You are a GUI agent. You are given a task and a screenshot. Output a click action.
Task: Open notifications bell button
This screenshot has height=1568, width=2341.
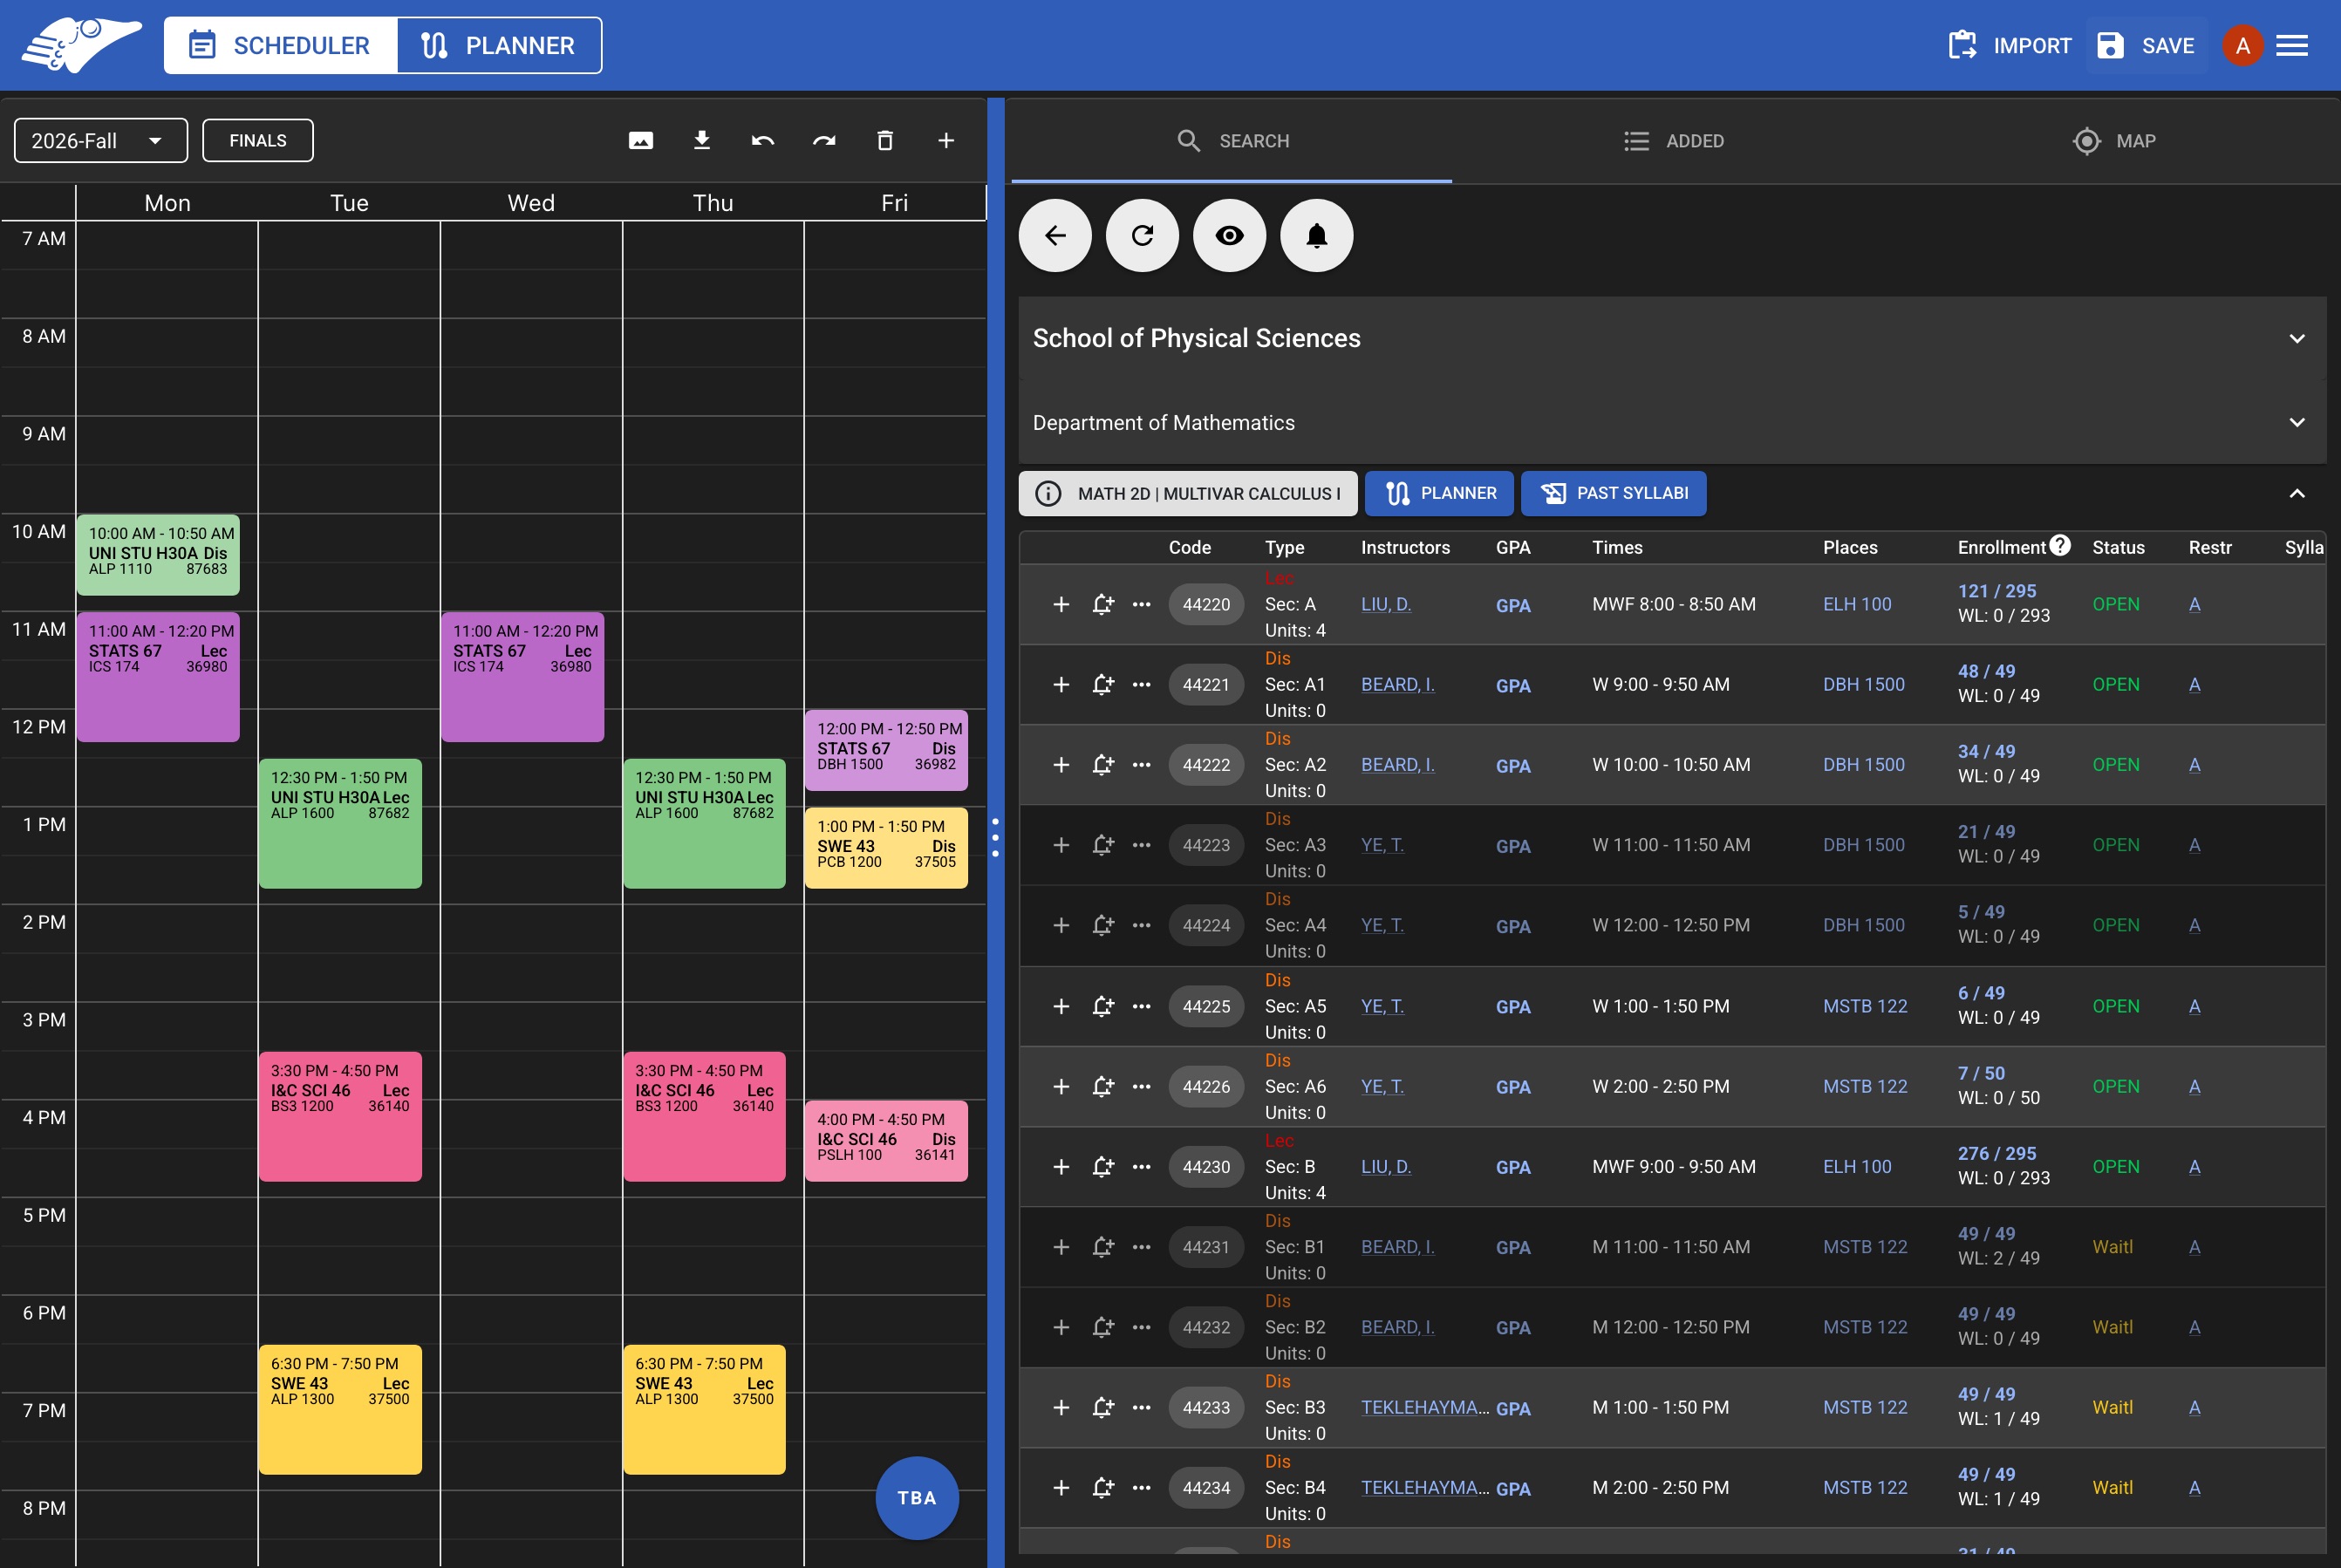1317,235
